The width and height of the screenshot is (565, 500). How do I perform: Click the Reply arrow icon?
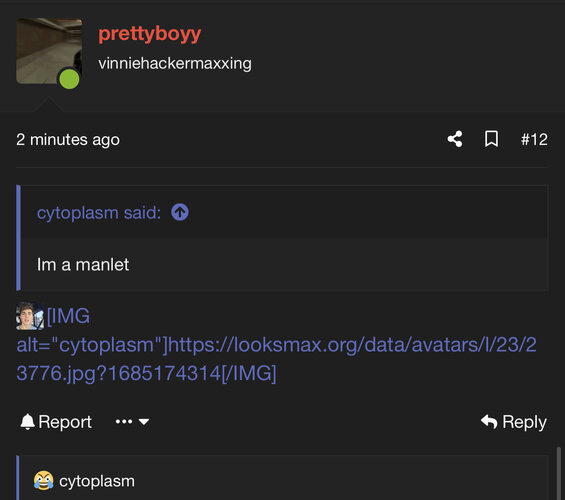489,421
